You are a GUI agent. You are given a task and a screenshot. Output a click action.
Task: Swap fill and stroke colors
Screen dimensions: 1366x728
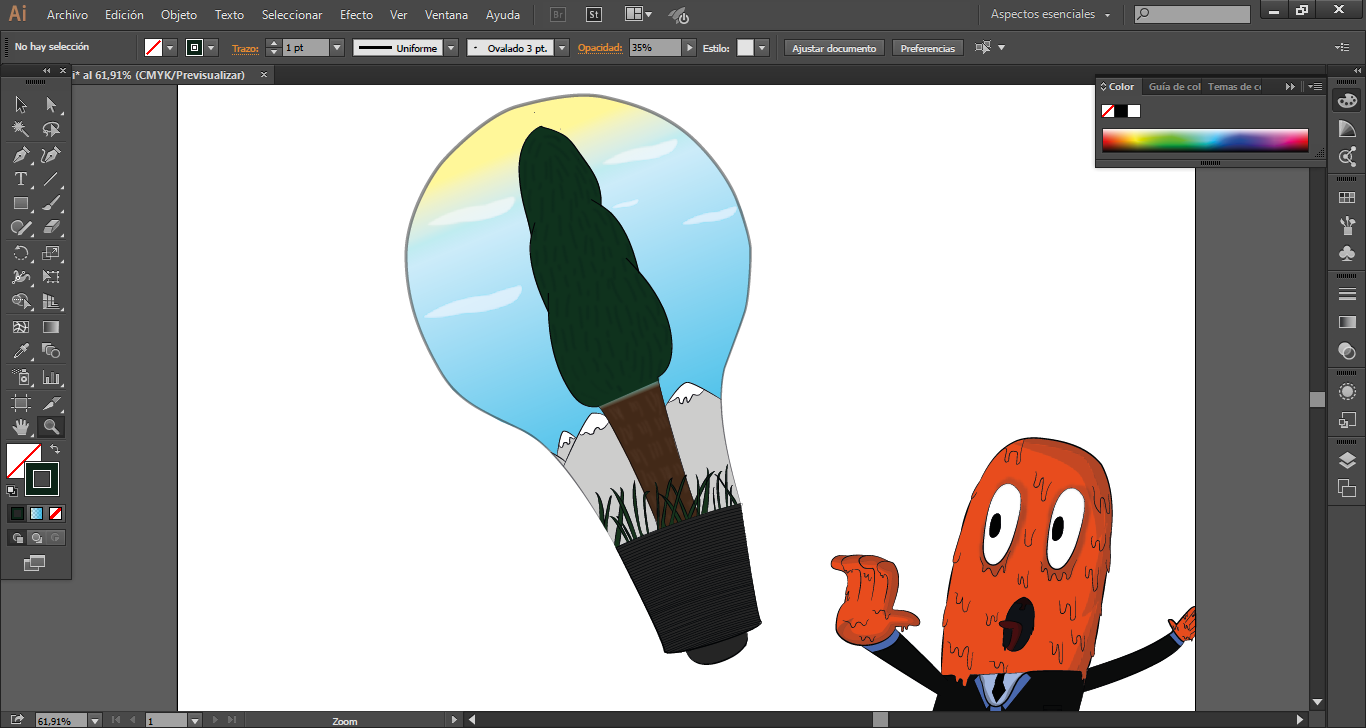(55, 450)
